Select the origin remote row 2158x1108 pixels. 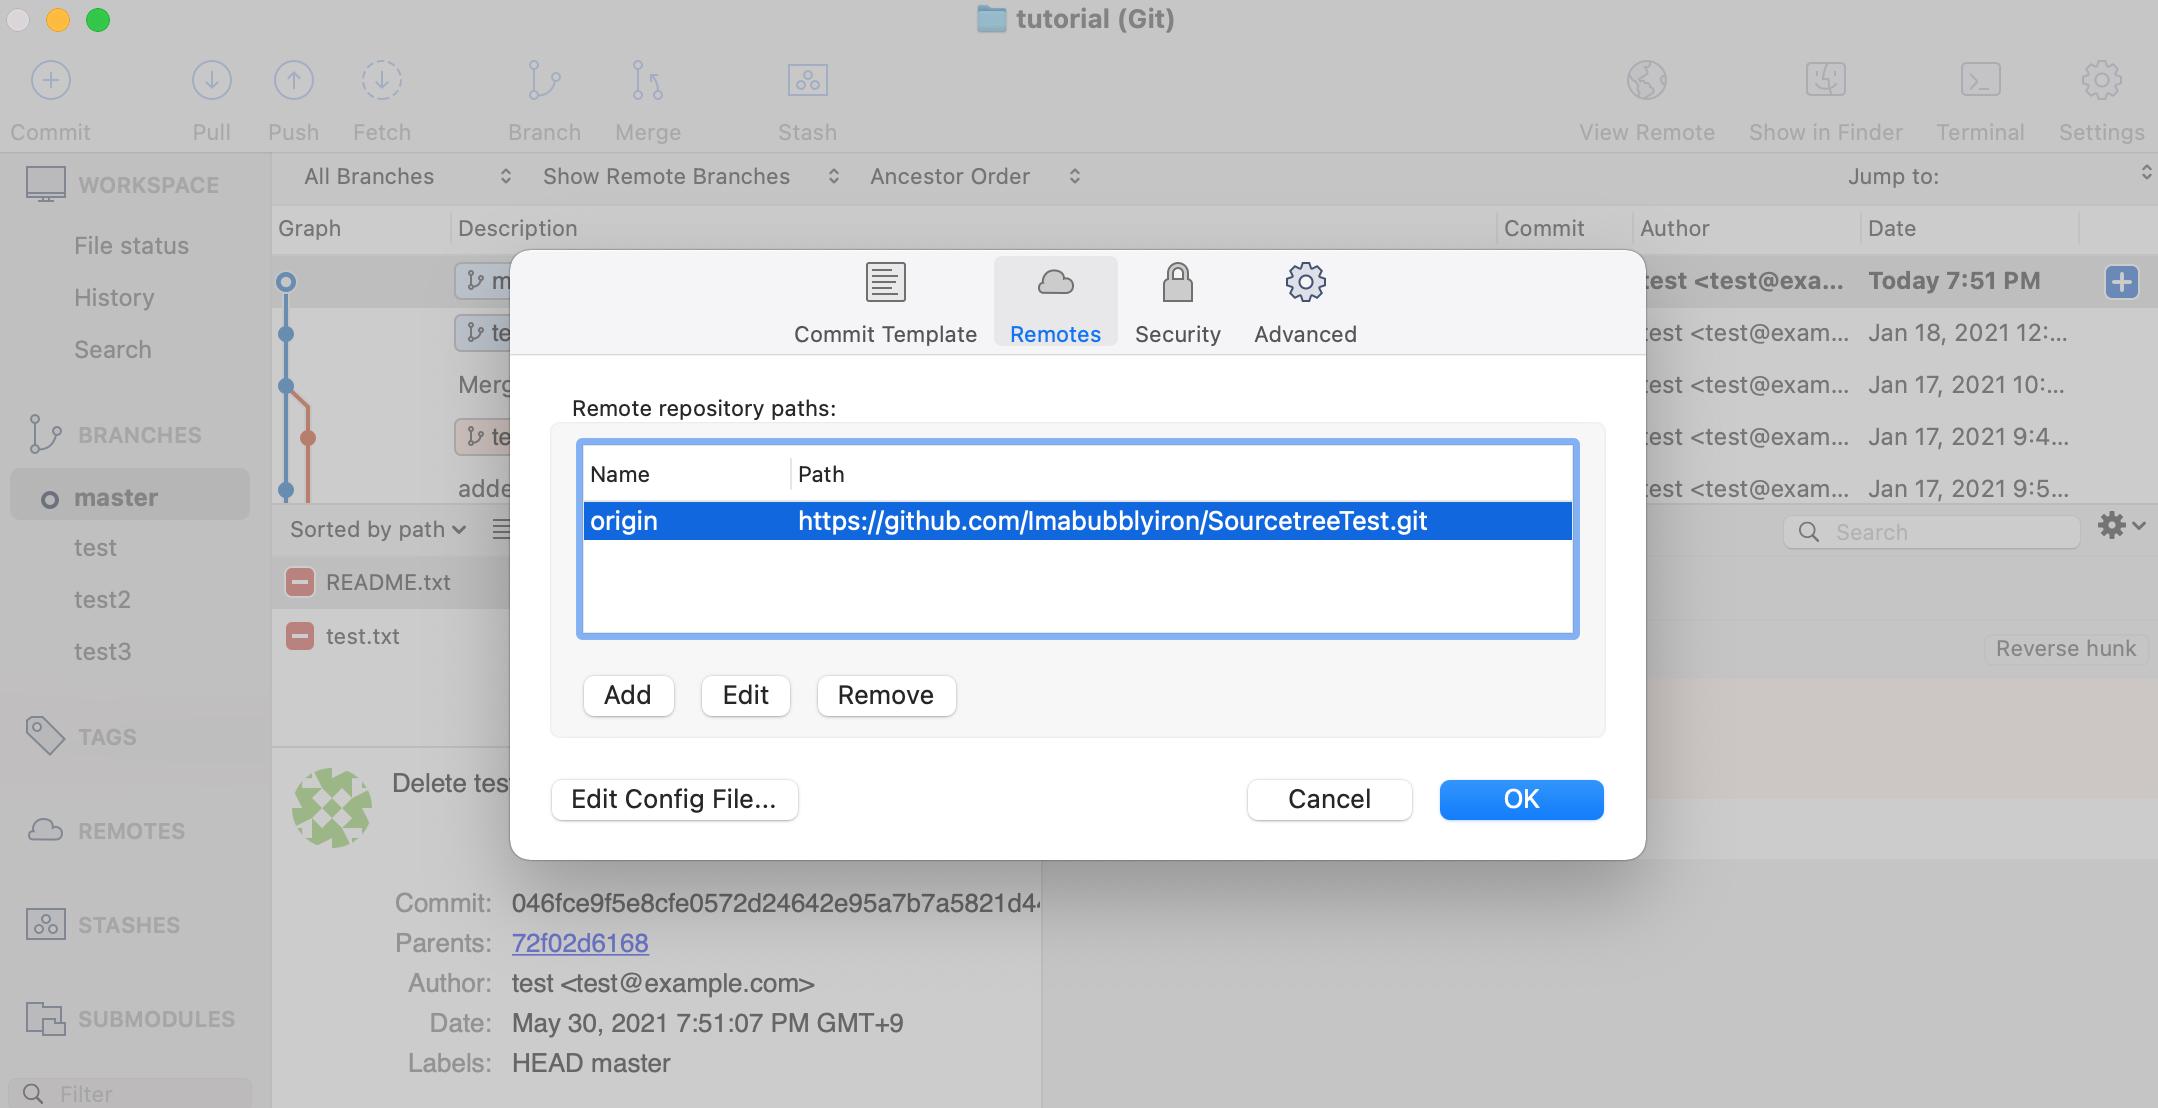[1076, 521]
